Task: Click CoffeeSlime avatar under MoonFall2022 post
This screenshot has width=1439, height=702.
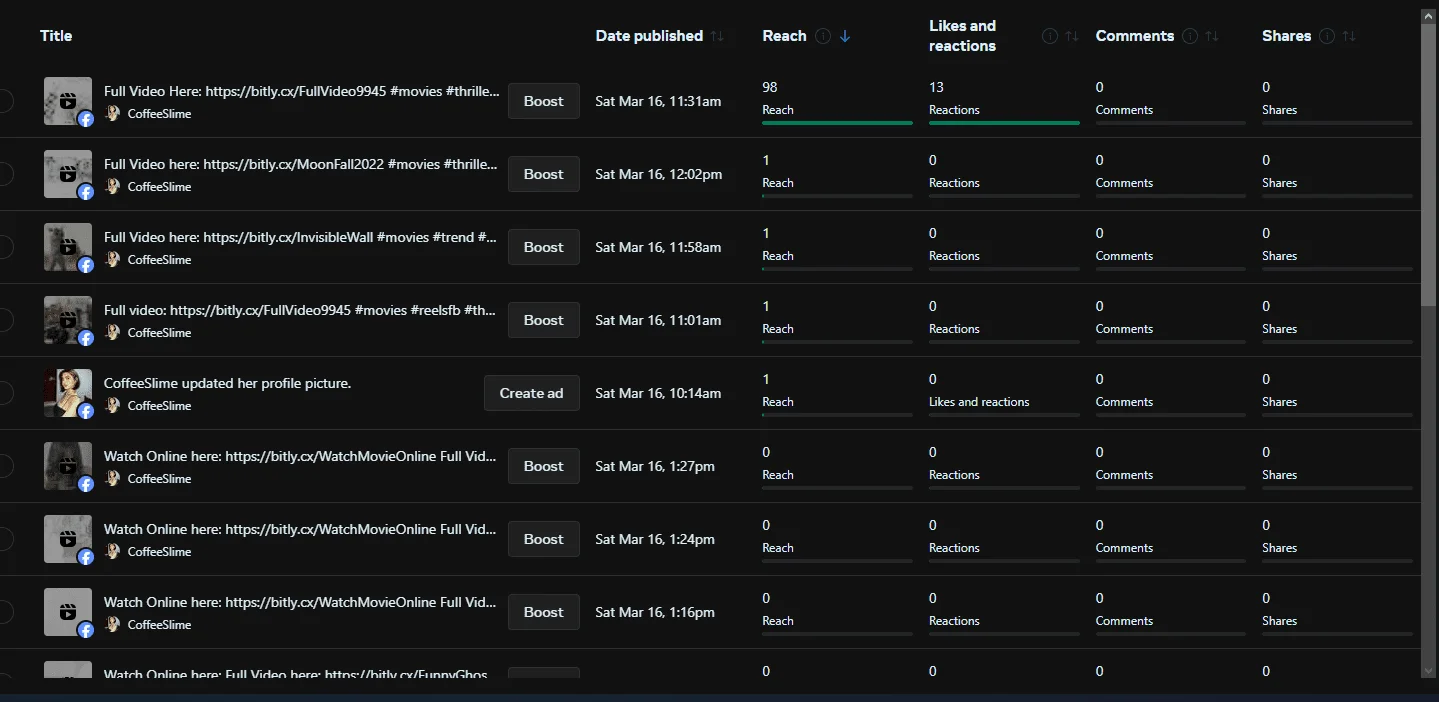Action: click(113, 186)
